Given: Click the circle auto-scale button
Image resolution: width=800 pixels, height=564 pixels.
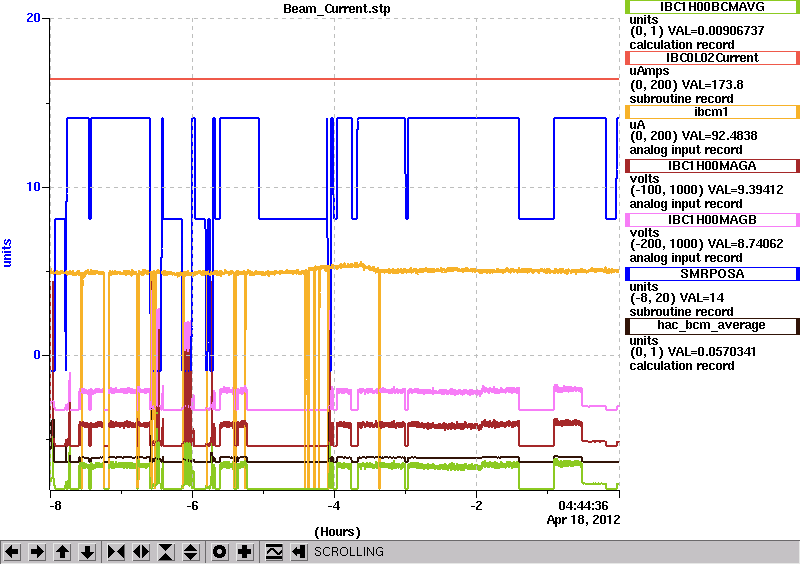Looking at the screenshot, I should tap(220, 552).
